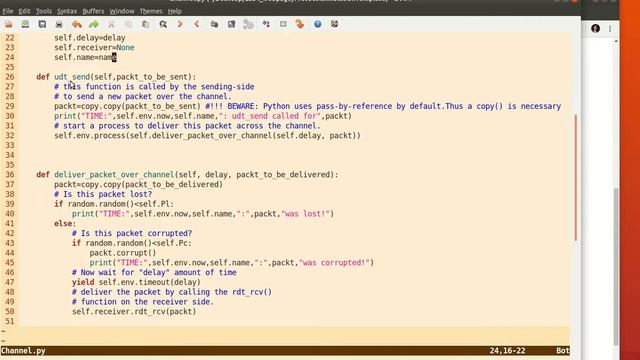Screen dimensions: 640x360
Task: Click the deliver_packet_over_channel function definition
Action: pos(187,175)
